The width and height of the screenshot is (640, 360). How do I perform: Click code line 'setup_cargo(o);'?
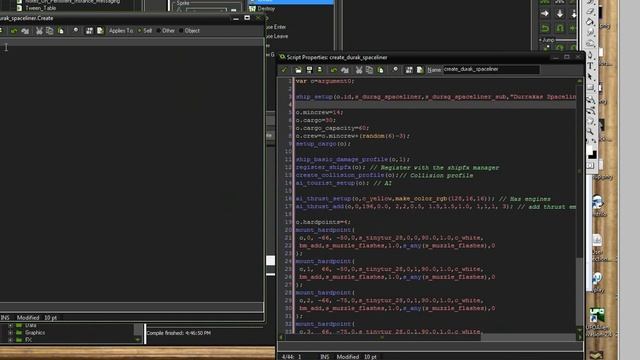tap(323, 144)
